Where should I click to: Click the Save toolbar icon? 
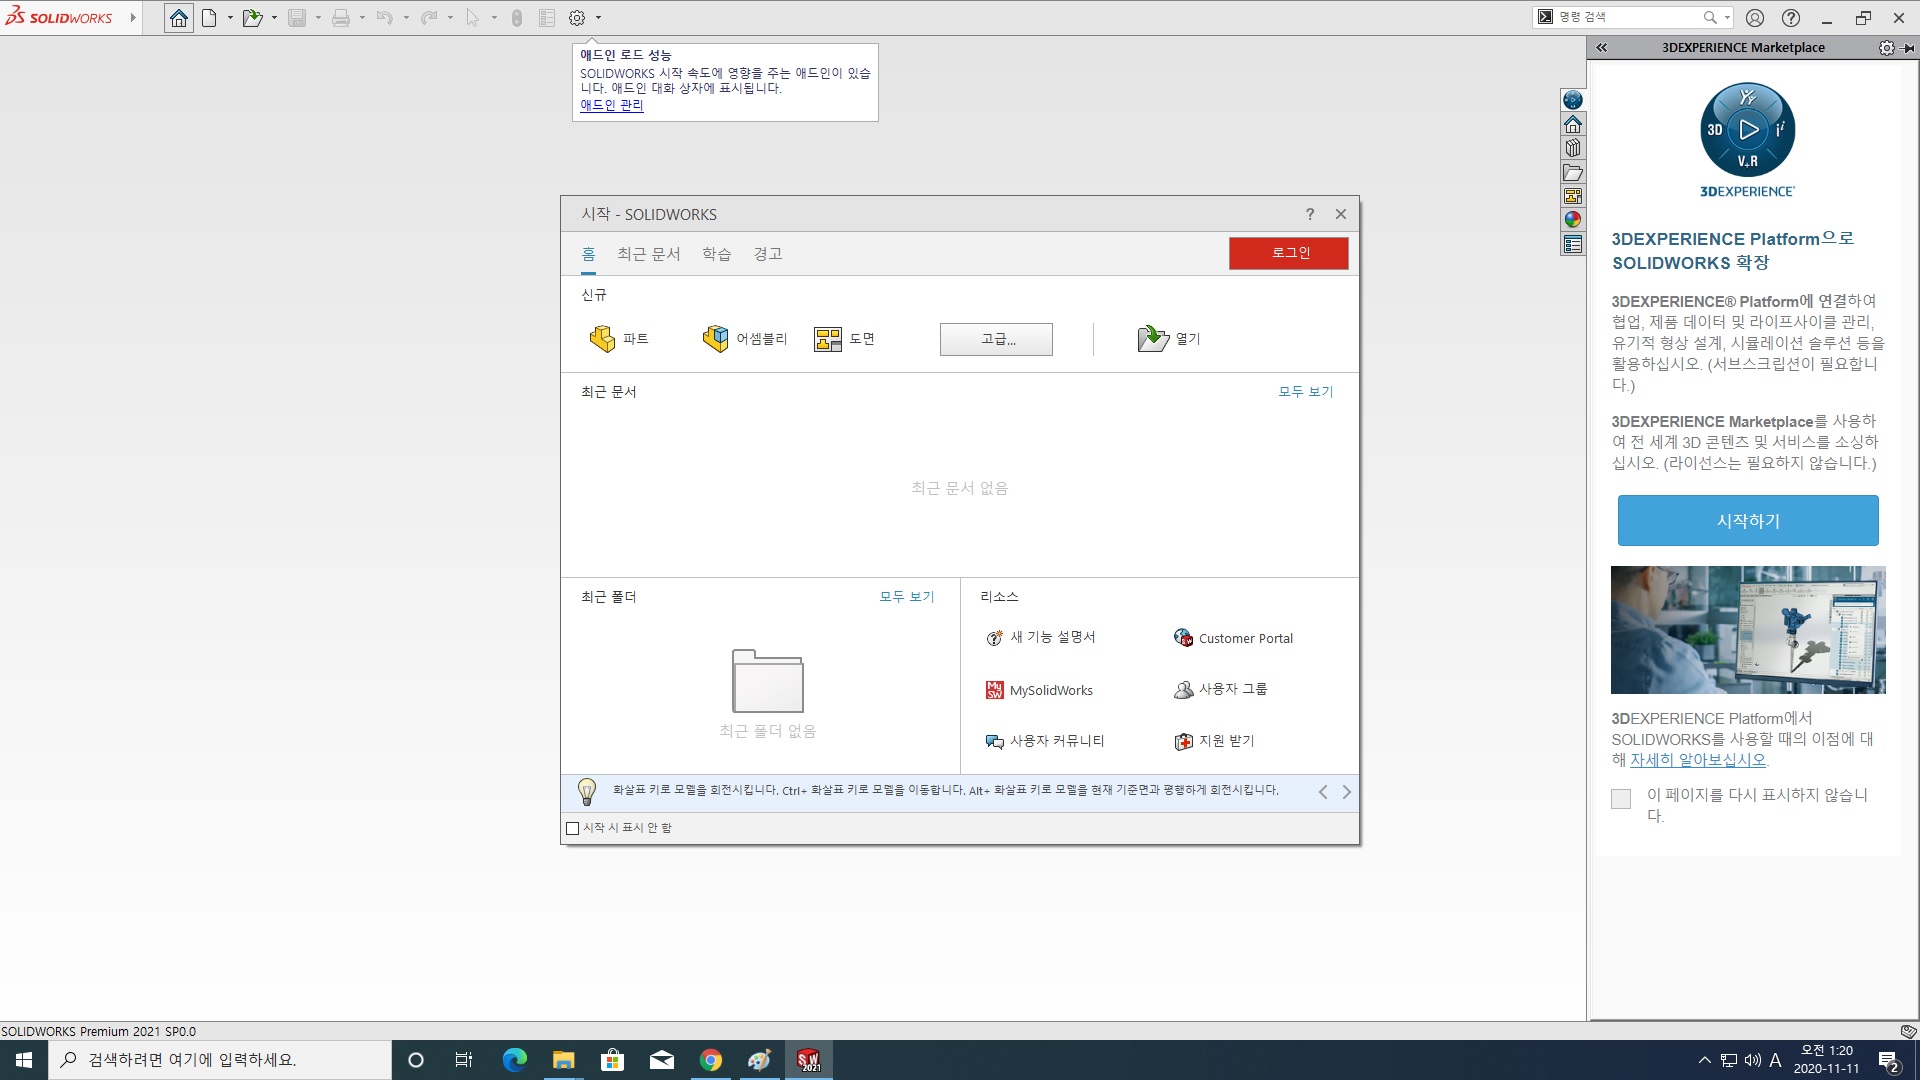pos(297,18)
